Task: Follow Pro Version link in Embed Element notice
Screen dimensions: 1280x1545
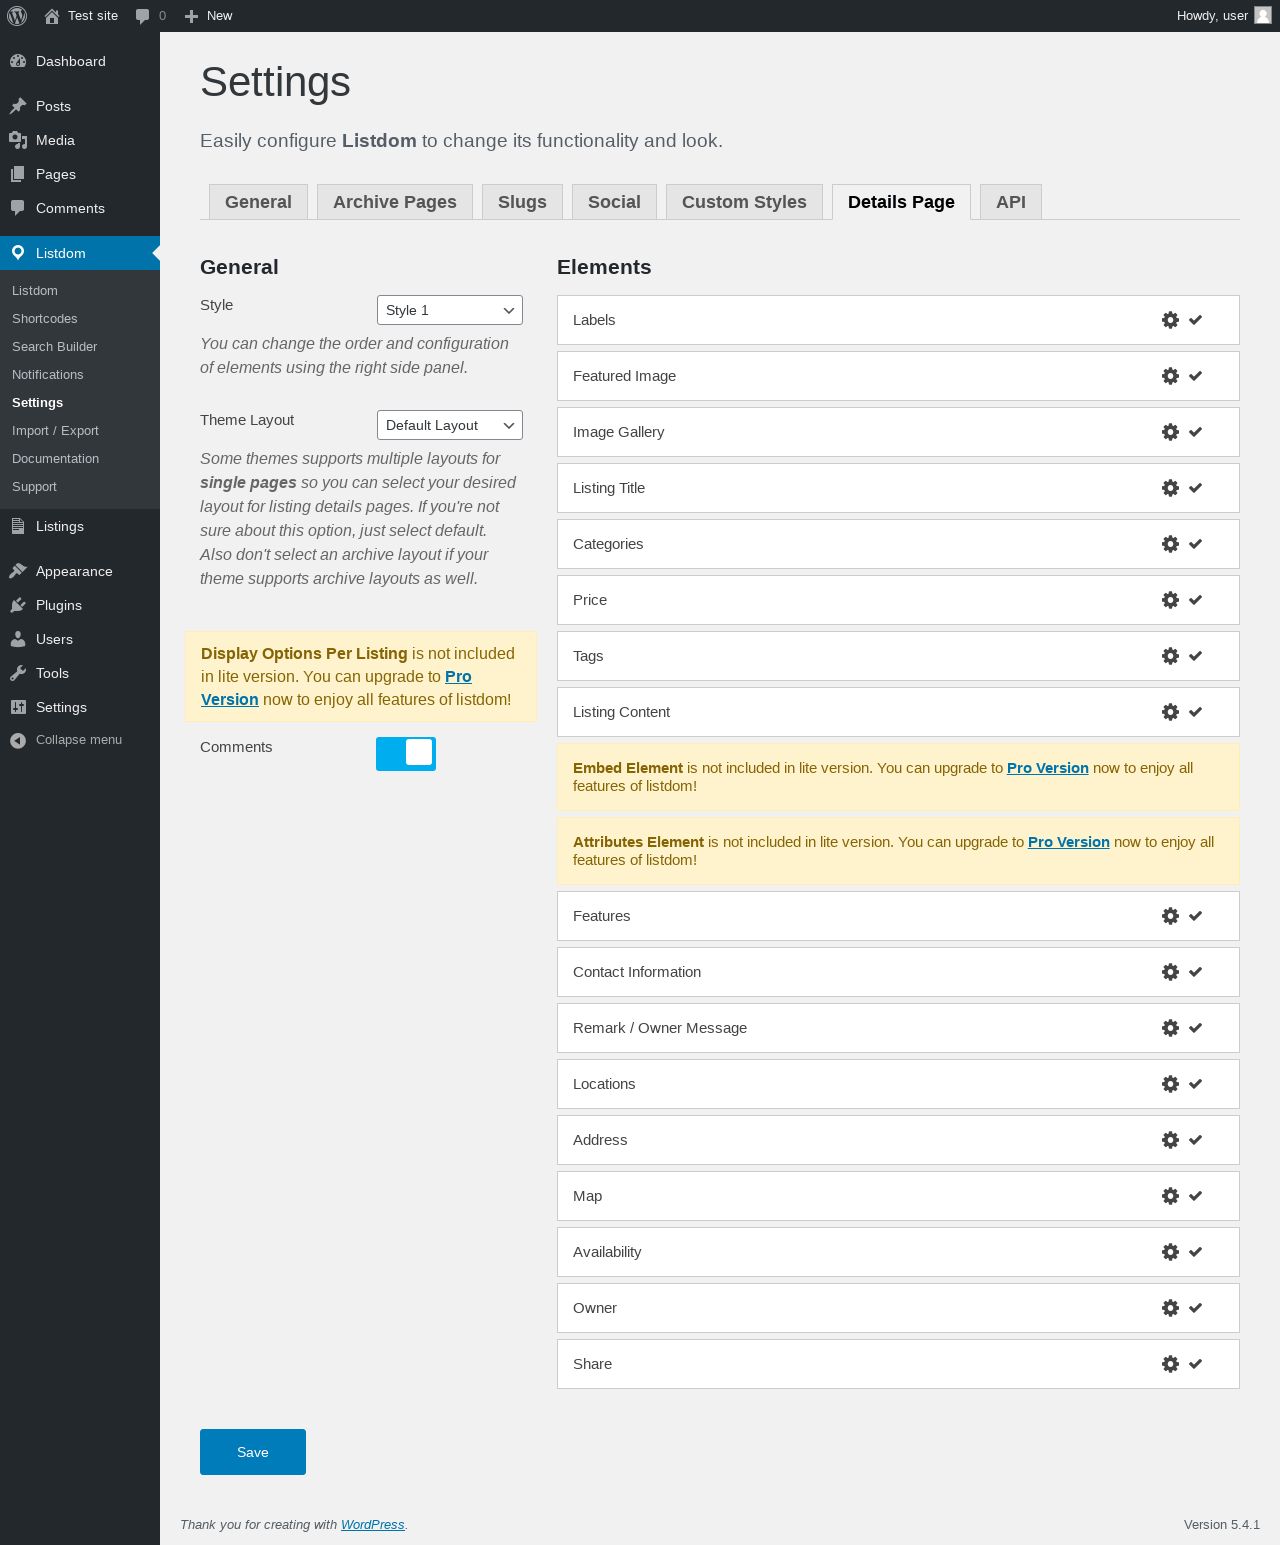Action: tap(1047, 768)
